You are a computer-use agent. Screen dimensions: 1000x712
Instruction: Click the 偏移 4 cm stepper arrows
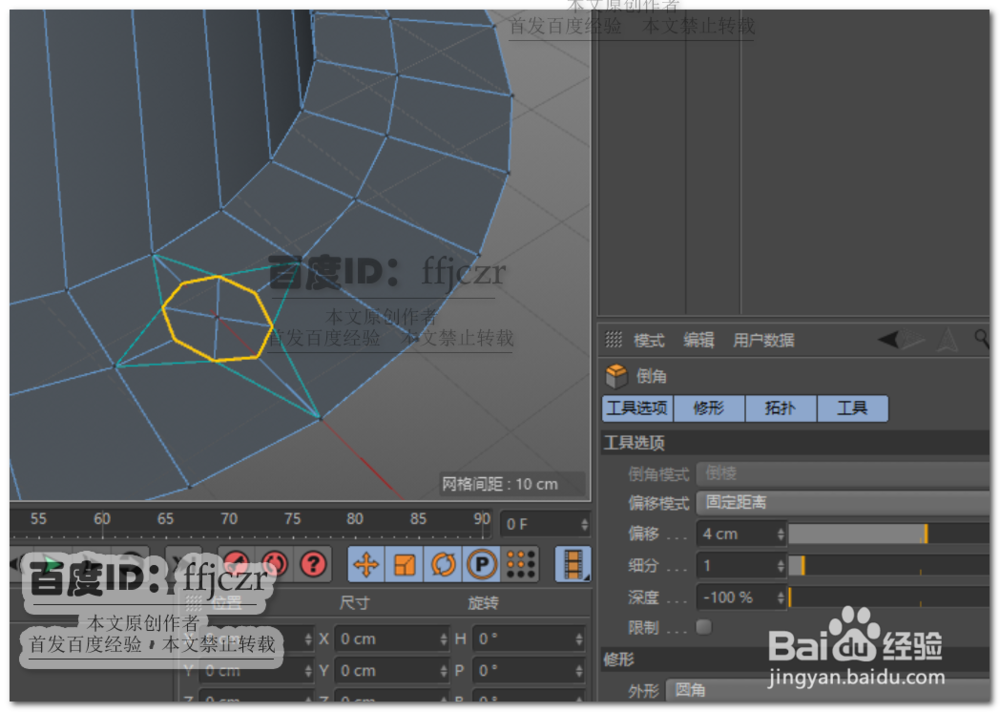click(781, 534)
